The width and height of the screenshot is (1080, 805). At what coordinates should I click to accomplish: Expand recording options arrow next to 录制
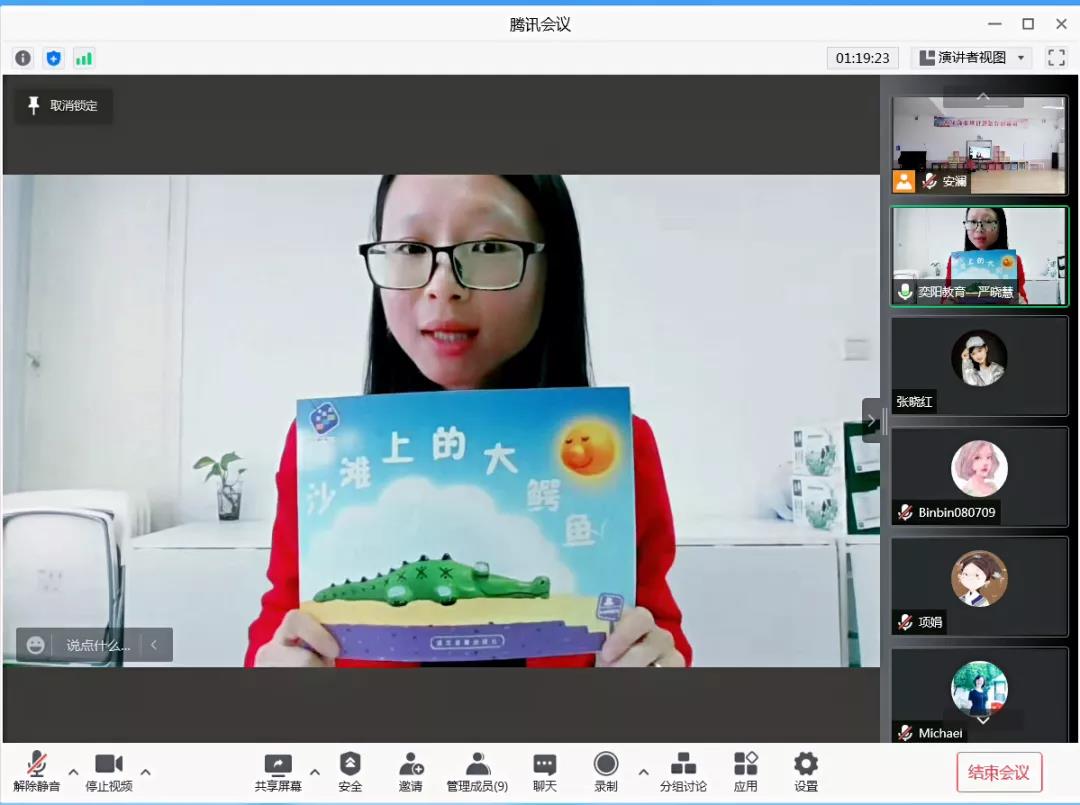pos(643,772)
